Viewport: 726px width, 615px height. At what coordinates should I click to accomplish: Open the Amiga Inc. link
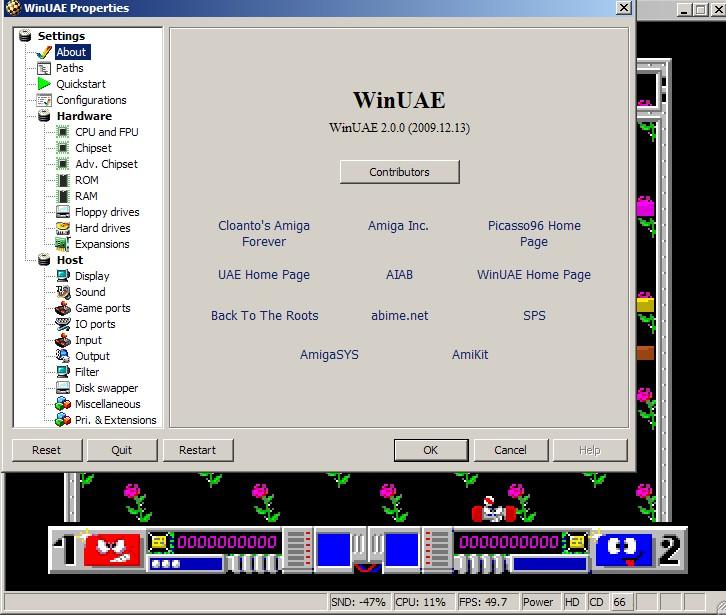tap(398, 226)
